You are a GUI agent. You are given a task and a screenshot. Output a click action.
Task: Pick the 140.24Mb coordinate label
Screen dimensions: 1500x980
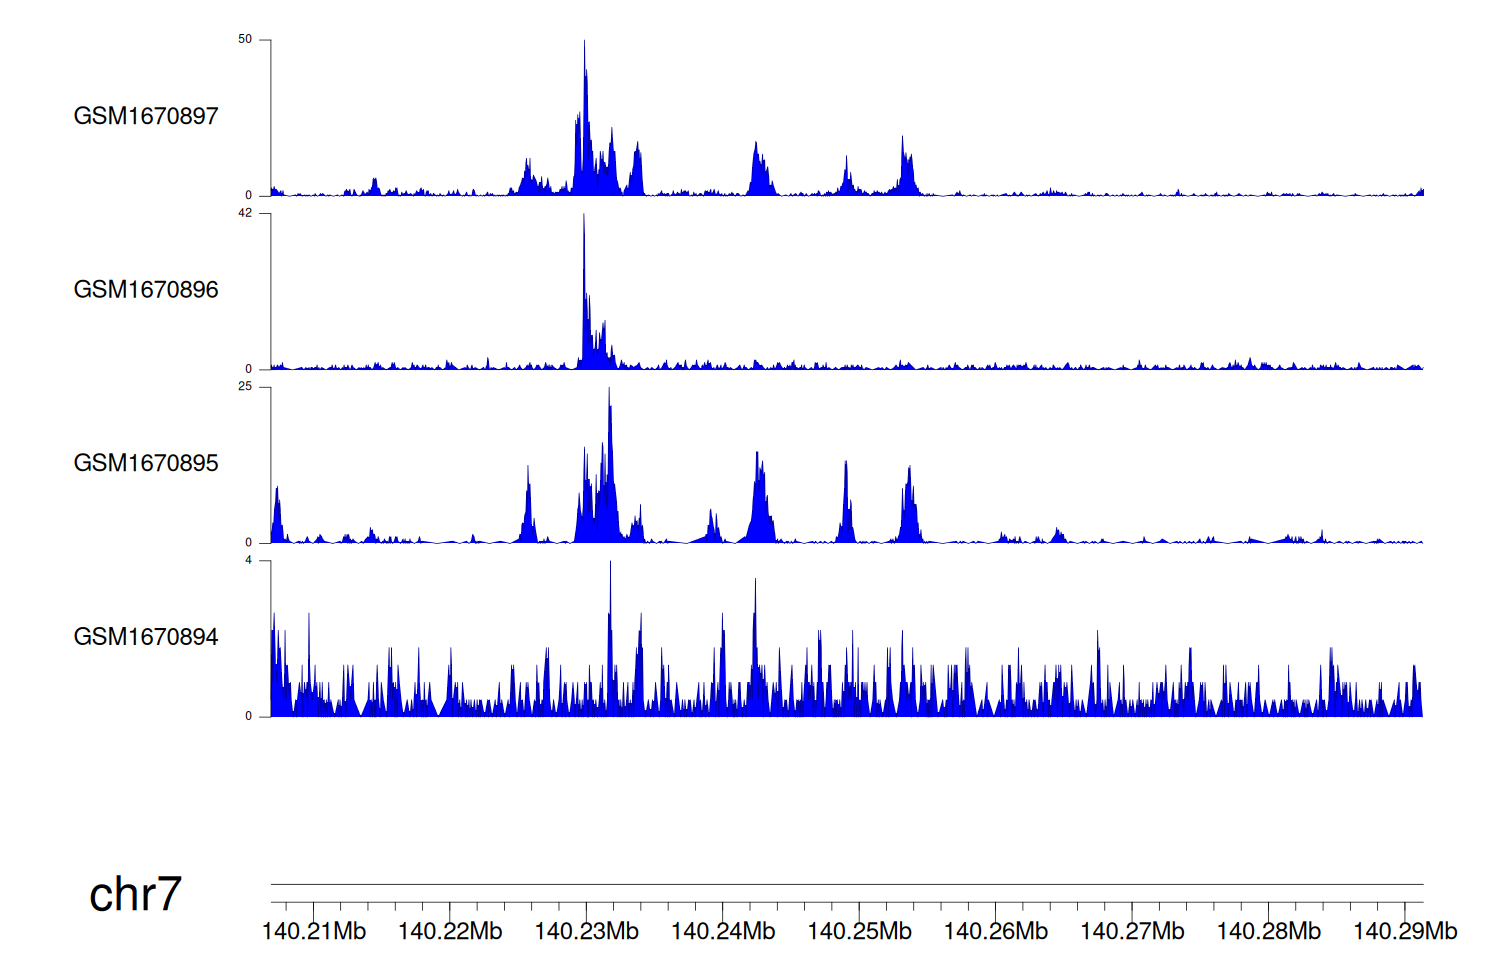(723, 932)
